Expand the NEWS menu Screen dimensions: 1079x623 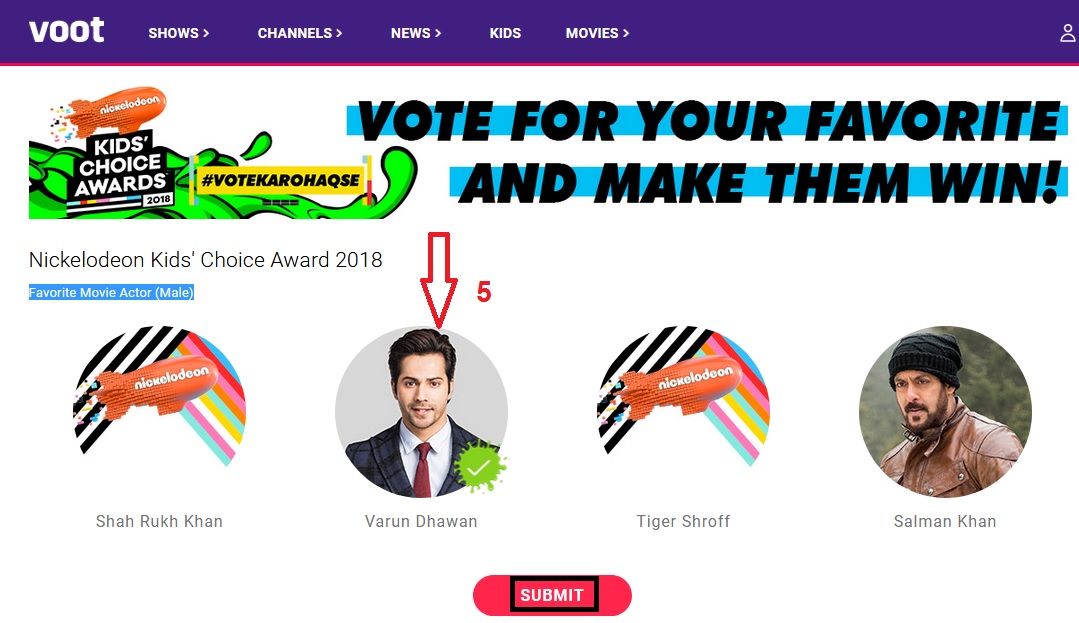[416, 33]
